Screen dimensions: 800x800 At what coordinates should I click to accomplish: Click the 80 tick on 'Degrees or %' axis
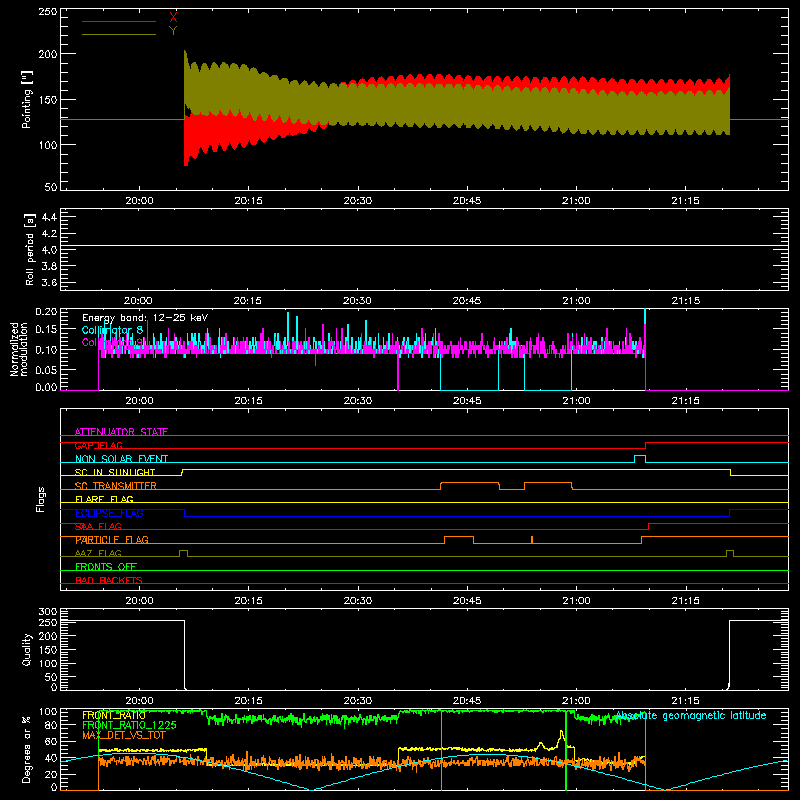click(x=51, y=725)
